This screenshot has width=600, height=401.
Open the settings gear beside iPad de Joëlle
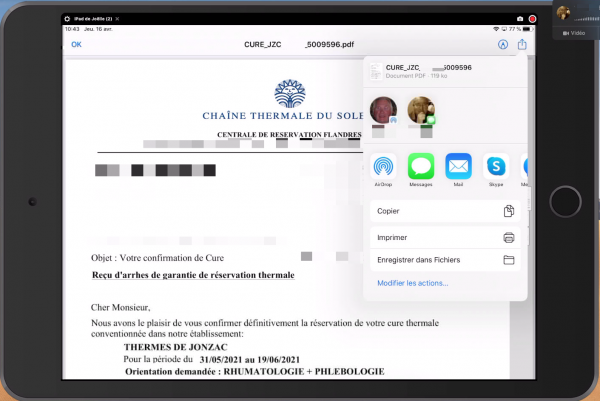tap(67, 18)
